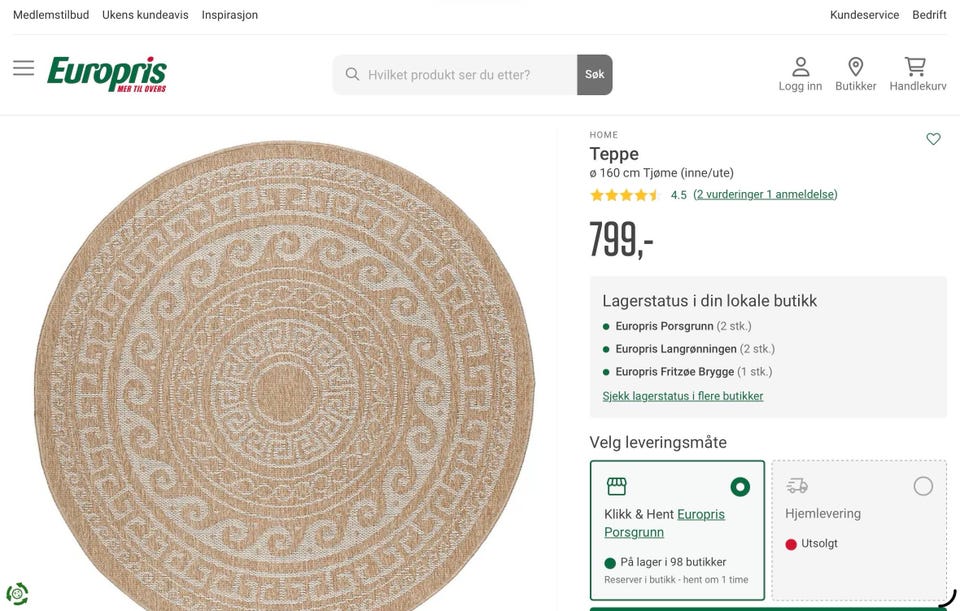Image resolution: width=960 pixels, height=611 pixels.
Task: Open the Handlekurv cart icon
Action: coord(915,67)
